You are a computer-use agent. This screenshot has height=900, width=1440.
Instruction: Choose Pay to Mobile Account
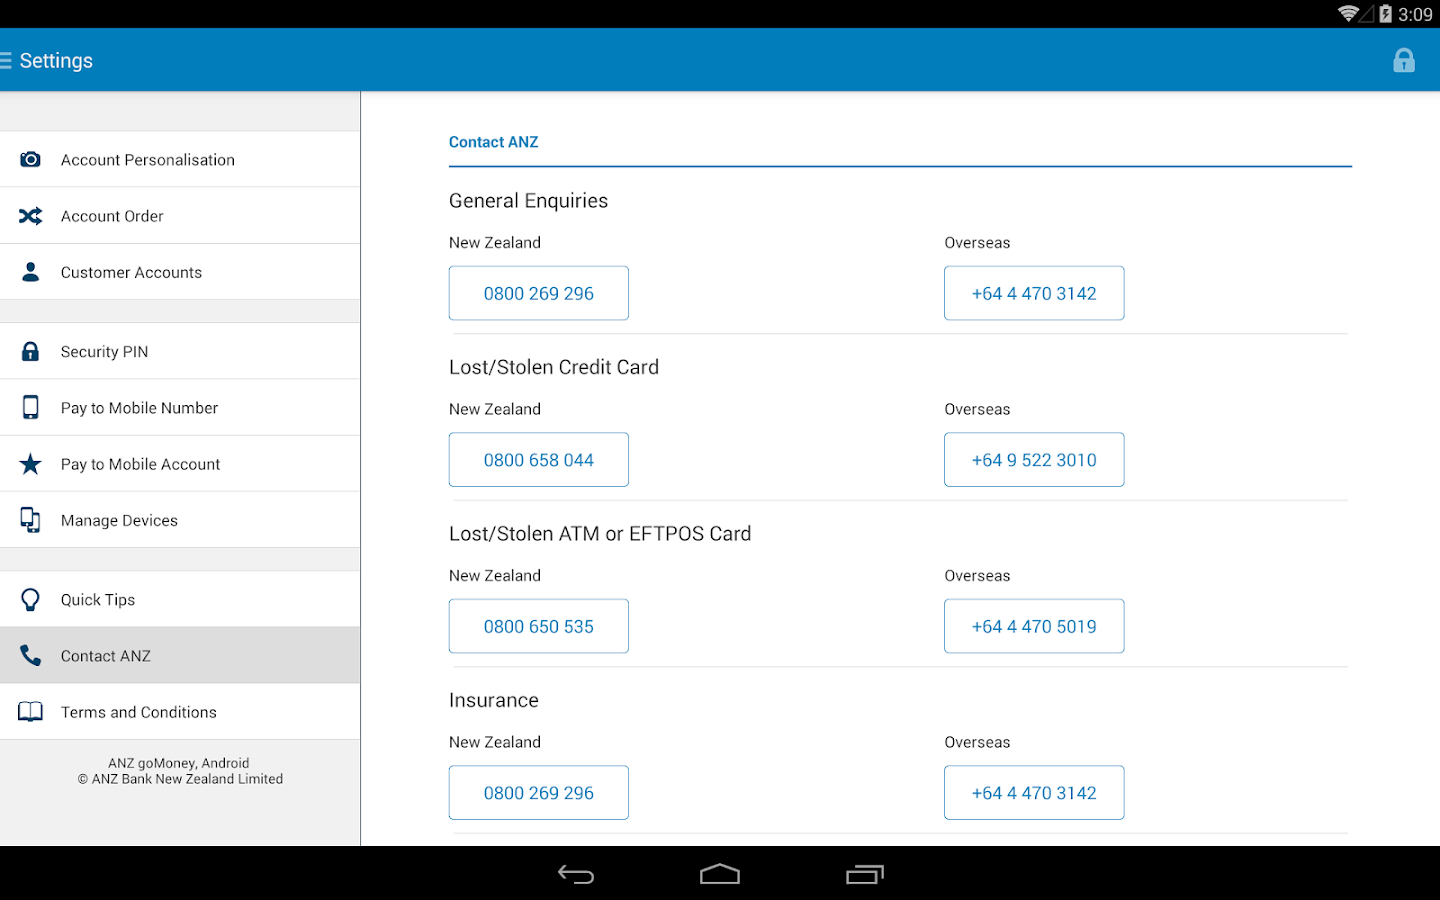[x=180, y=464]
